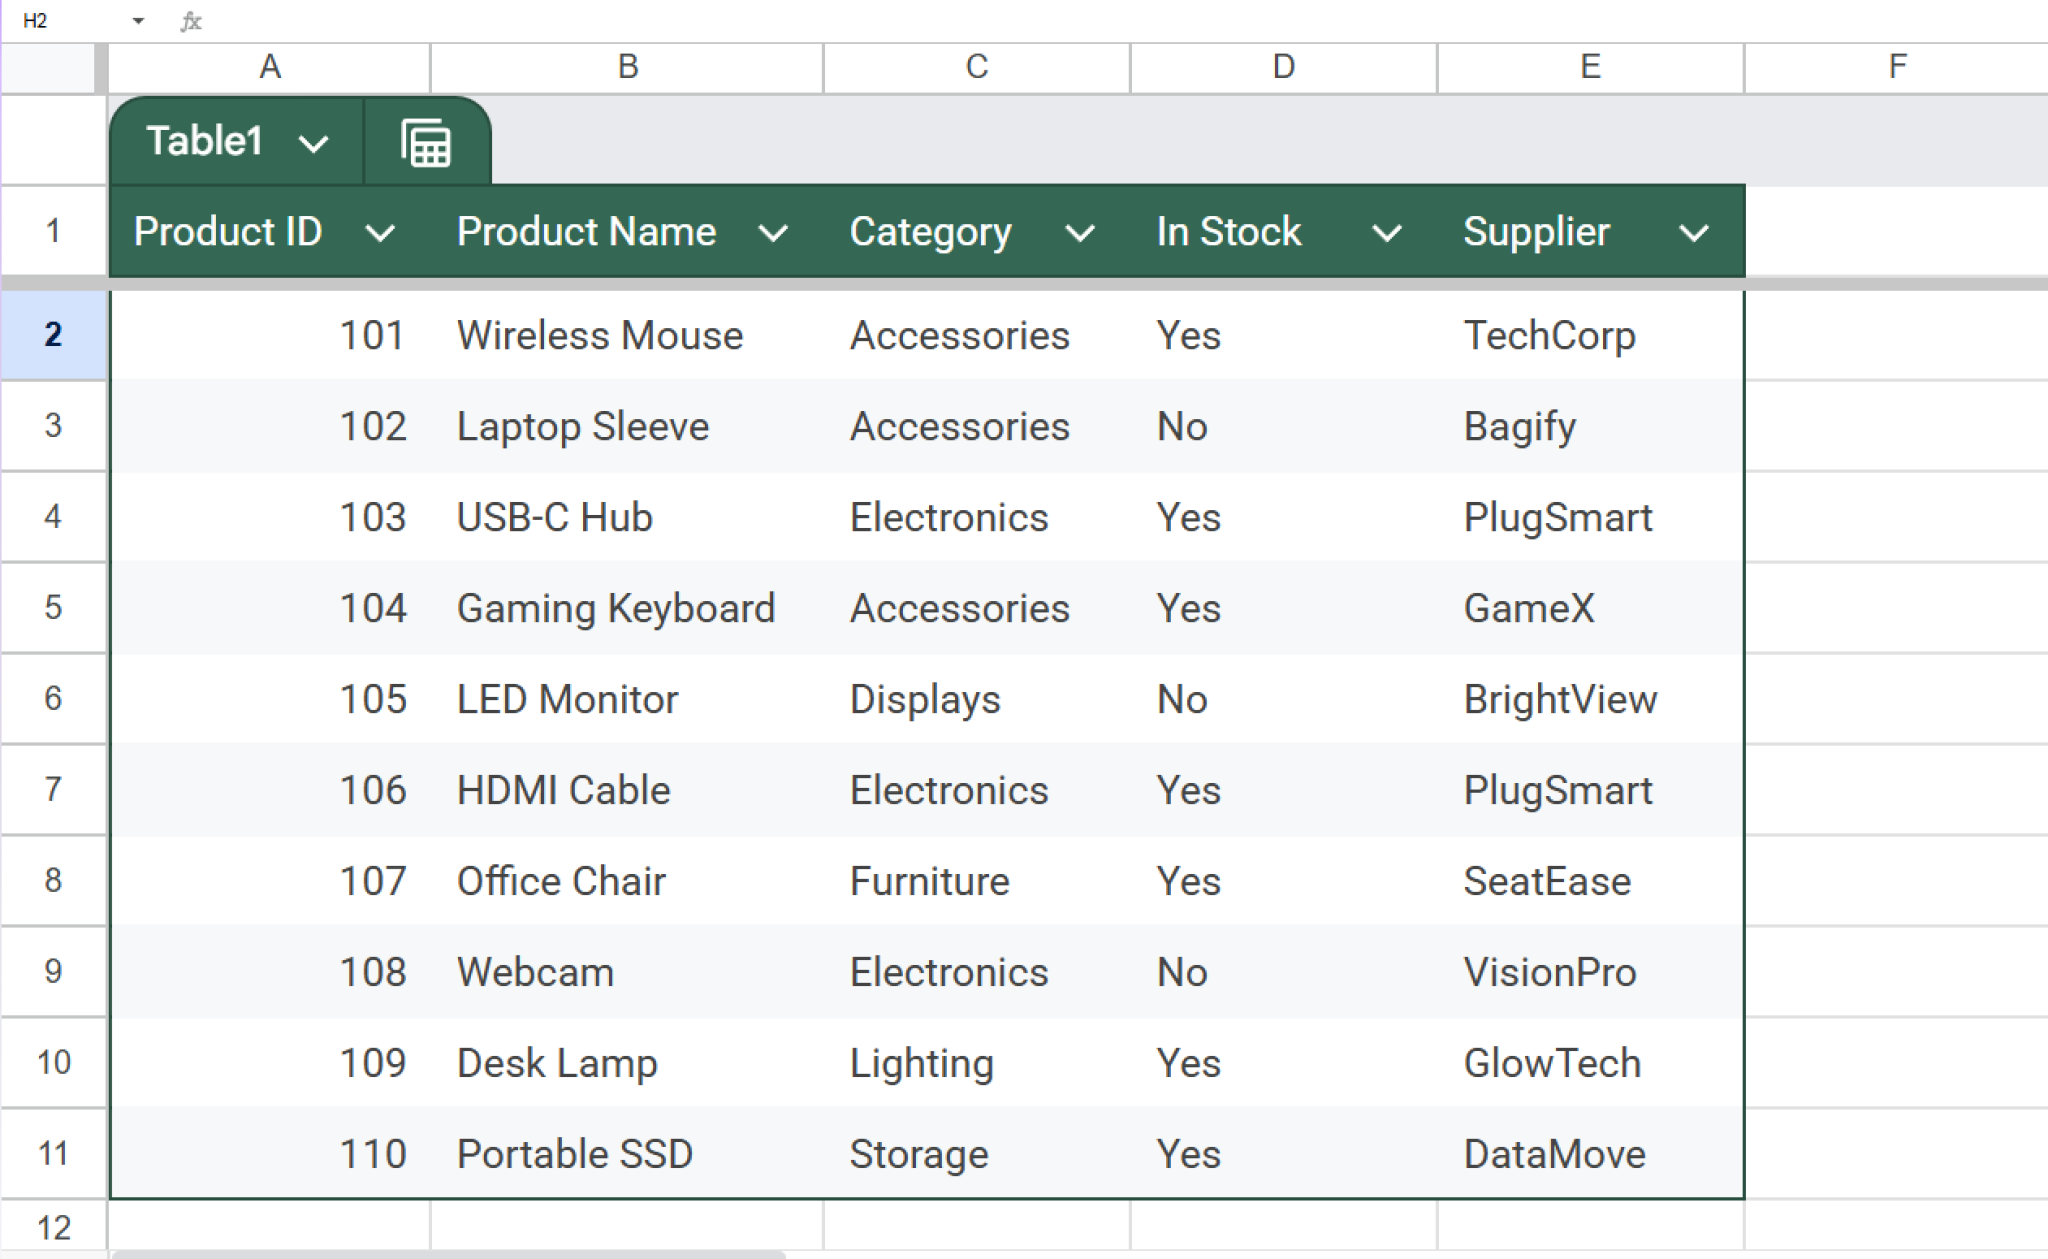The height and width of the screenshot is (1259, 2048).
Task: Click the fx formula icon
Action: [191, 20]
